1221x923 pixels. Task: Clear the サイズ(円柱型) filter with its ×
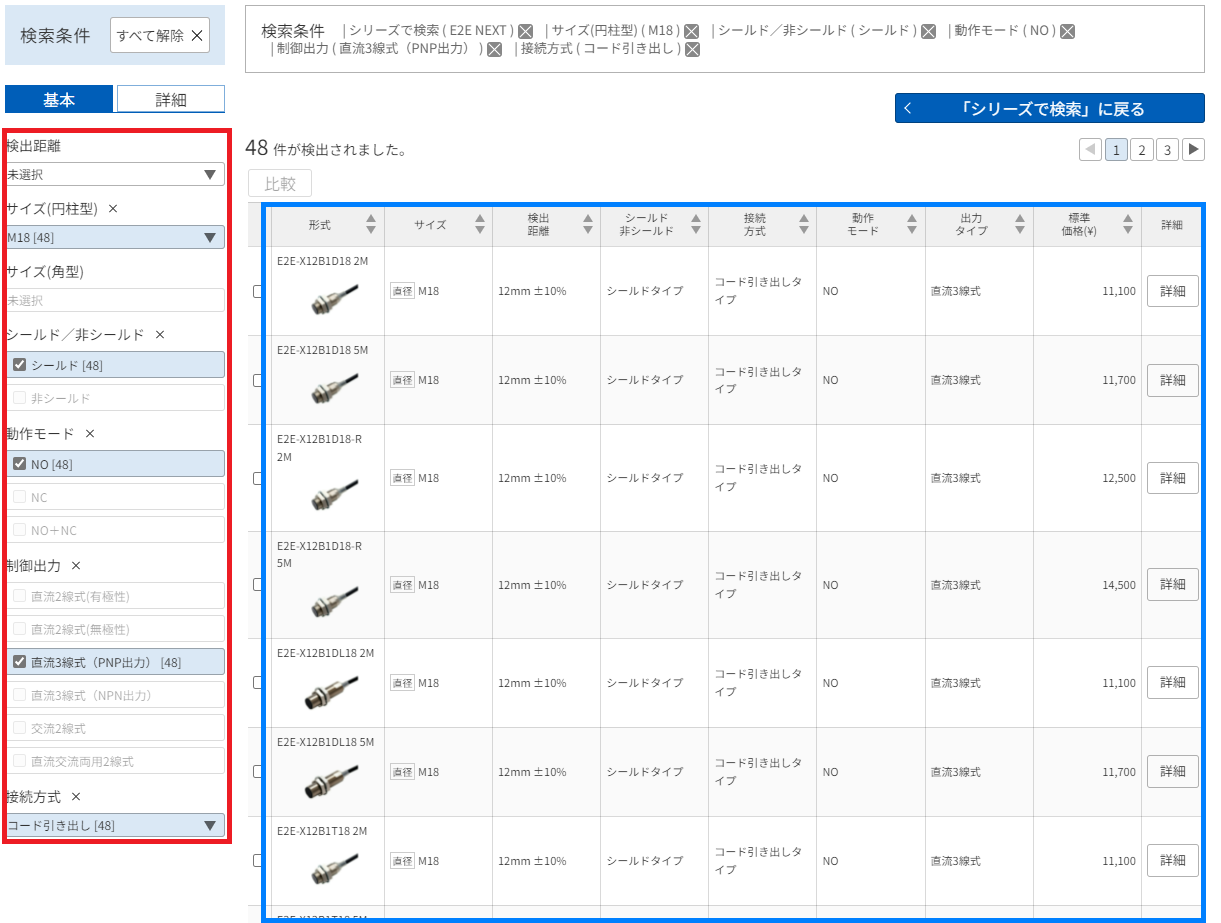(113, 209)
